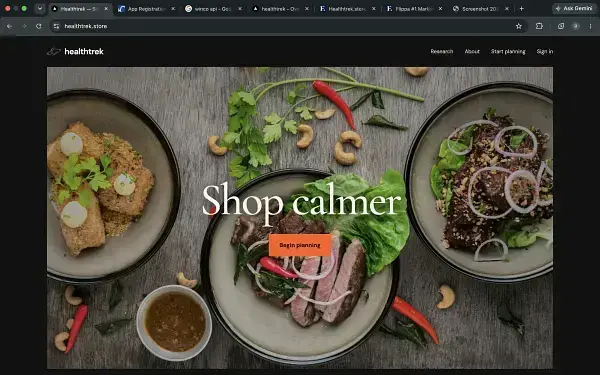Open the Start planning nav link
This screenshot has height=375, width=600.
pos(508,51)
